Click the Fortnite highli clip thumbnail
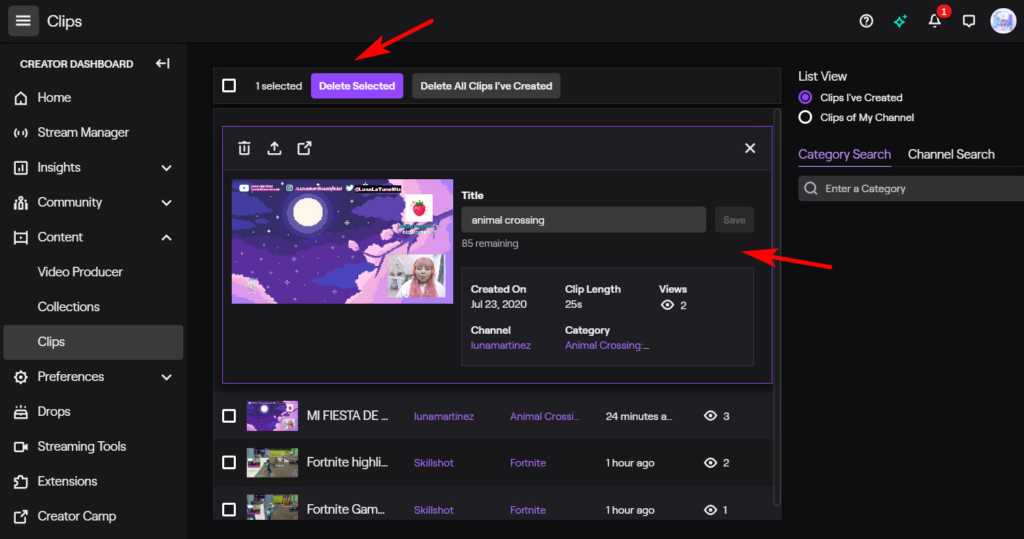The height and width of the screenshot is (539, 1024). (272, 463)
